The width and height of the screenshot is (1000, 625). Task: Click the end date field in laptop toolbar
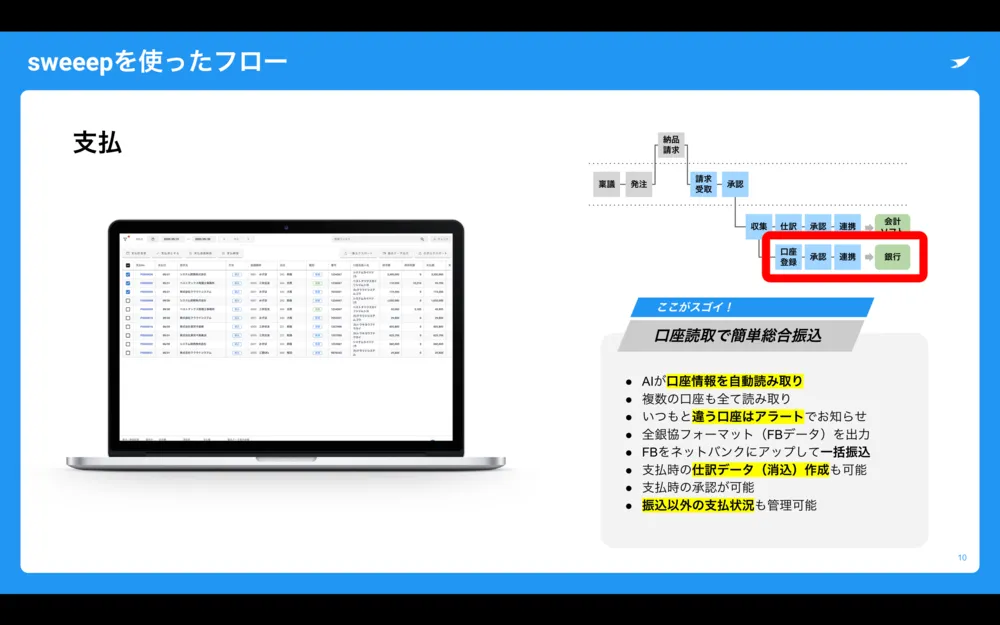(x=203, y=239)
